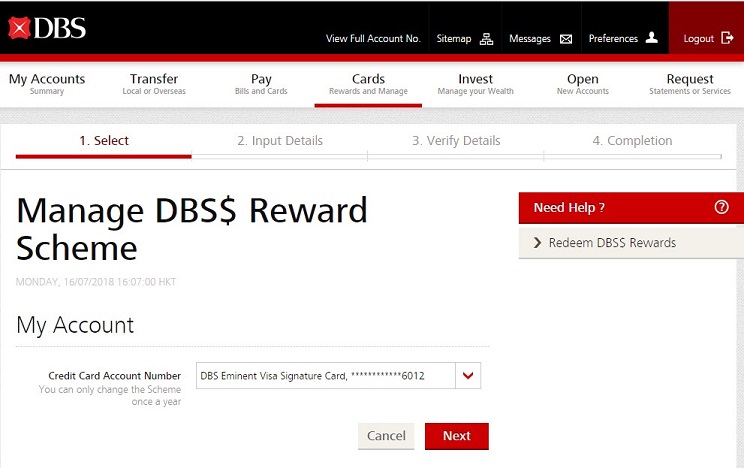Image resolution: width=744 pixels, height=468 pixels.
Task: Click the Sitemap hierarchy icon
Action: (x=487, y=39)
